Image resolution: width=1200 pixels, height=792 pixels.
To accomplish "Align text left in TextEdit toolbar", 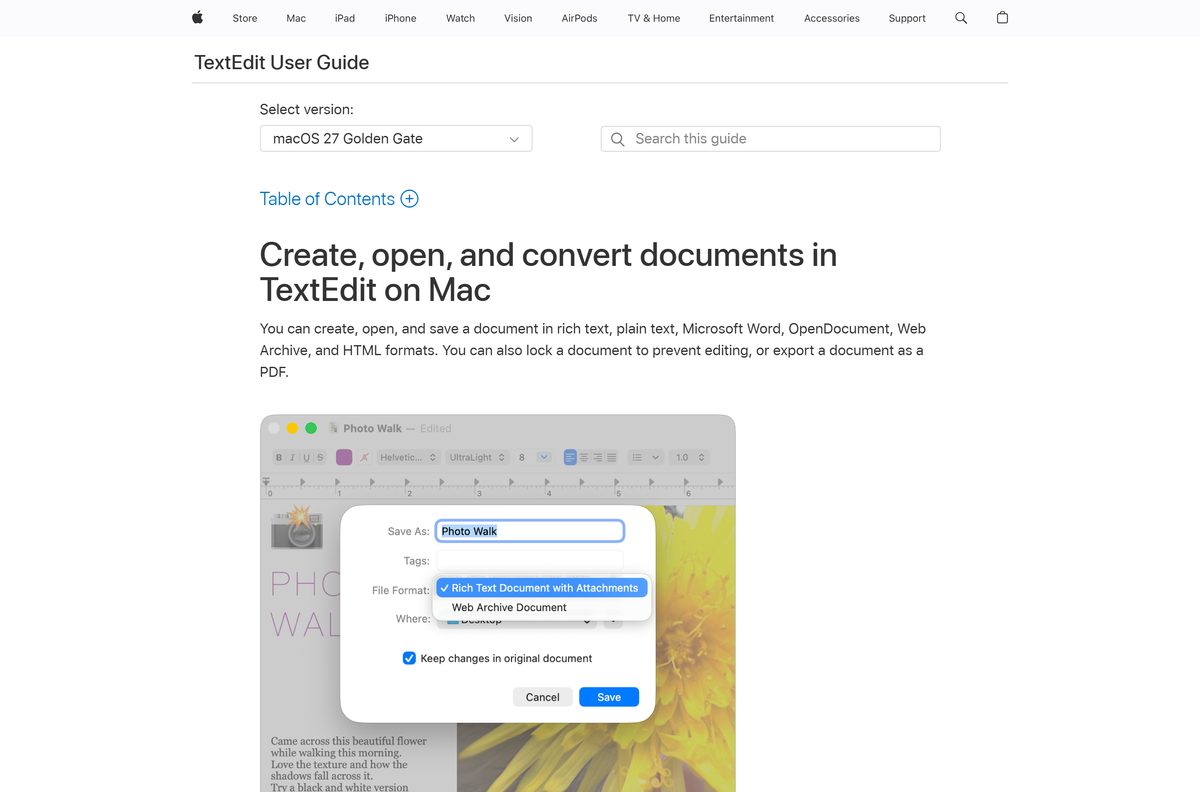I will point(570,457).
